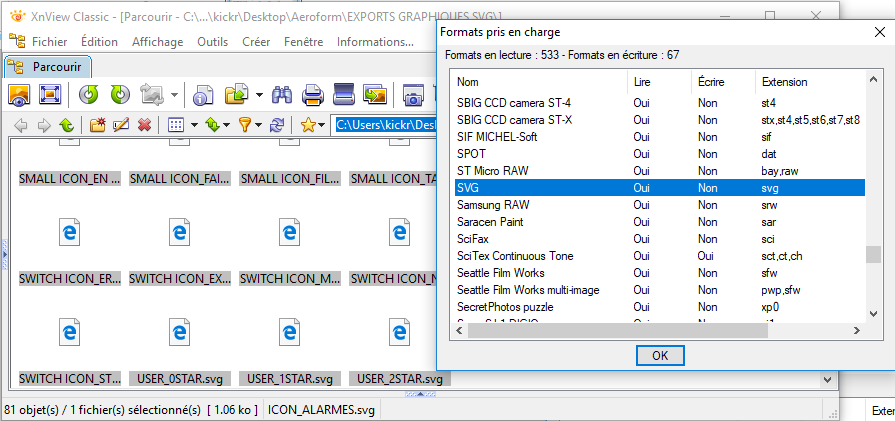Sort by the Lire column header

(659, 82)
